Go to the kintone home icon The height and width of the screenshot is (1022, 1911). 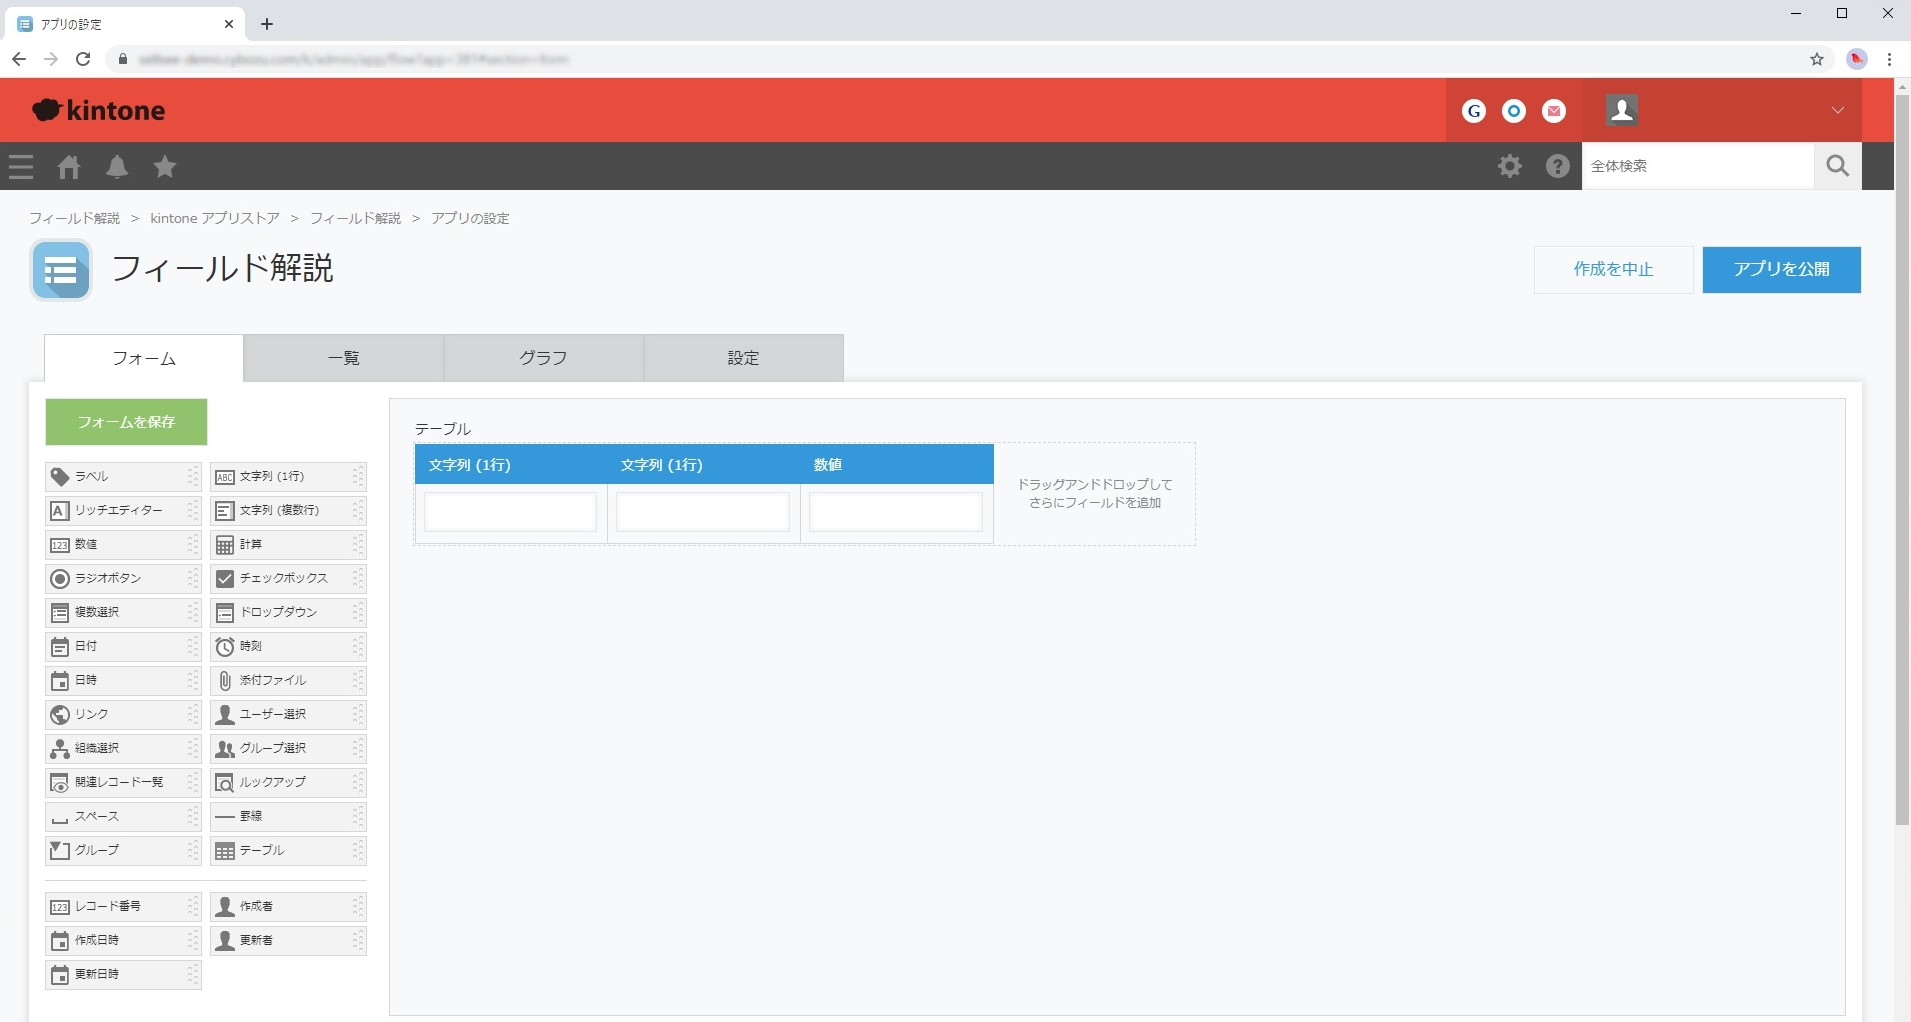click(69, 167)
